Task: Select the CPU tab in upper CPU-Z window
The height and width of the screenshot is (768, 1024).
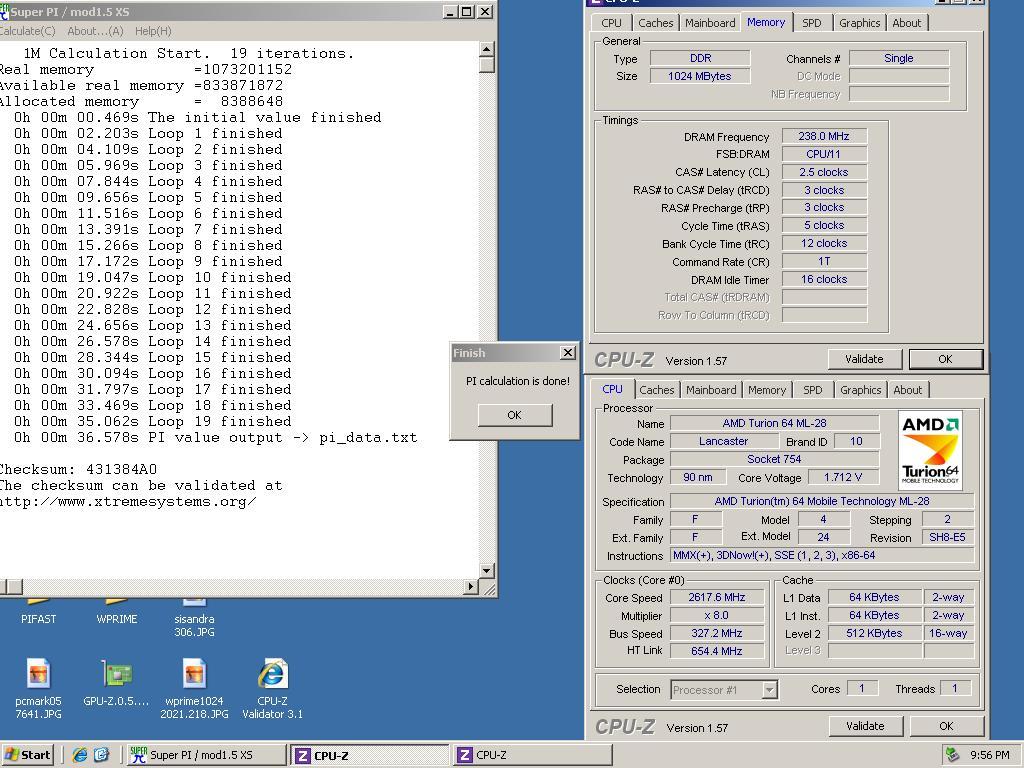Action: [611, 23]
